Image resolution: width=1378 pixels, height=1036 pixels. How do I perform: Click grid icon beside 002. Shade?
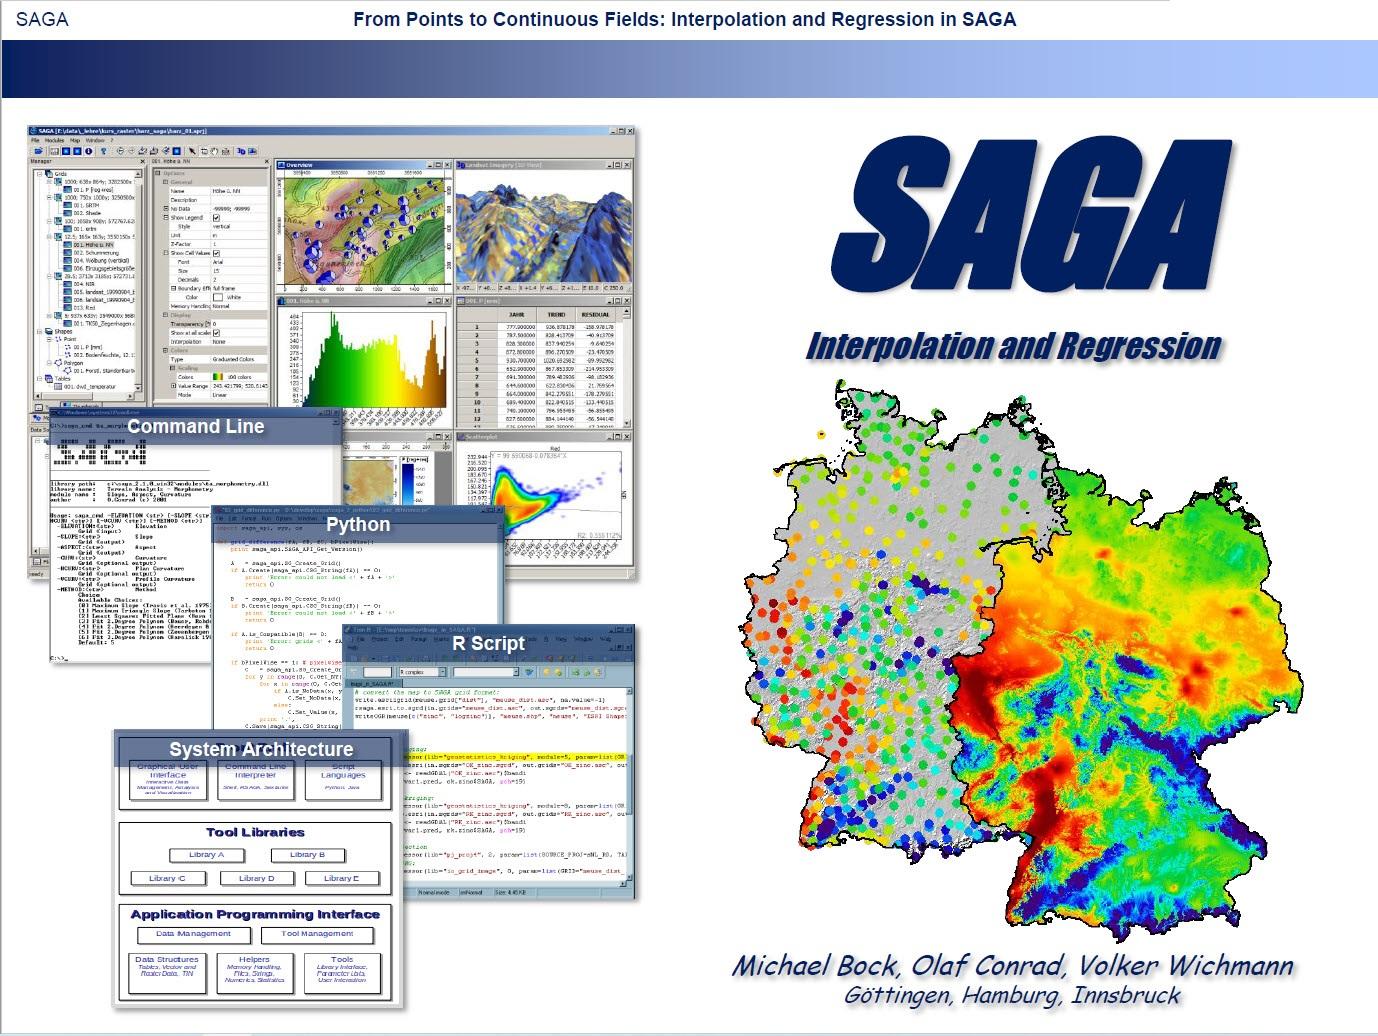pyautogui.click(x=68, y=213)
